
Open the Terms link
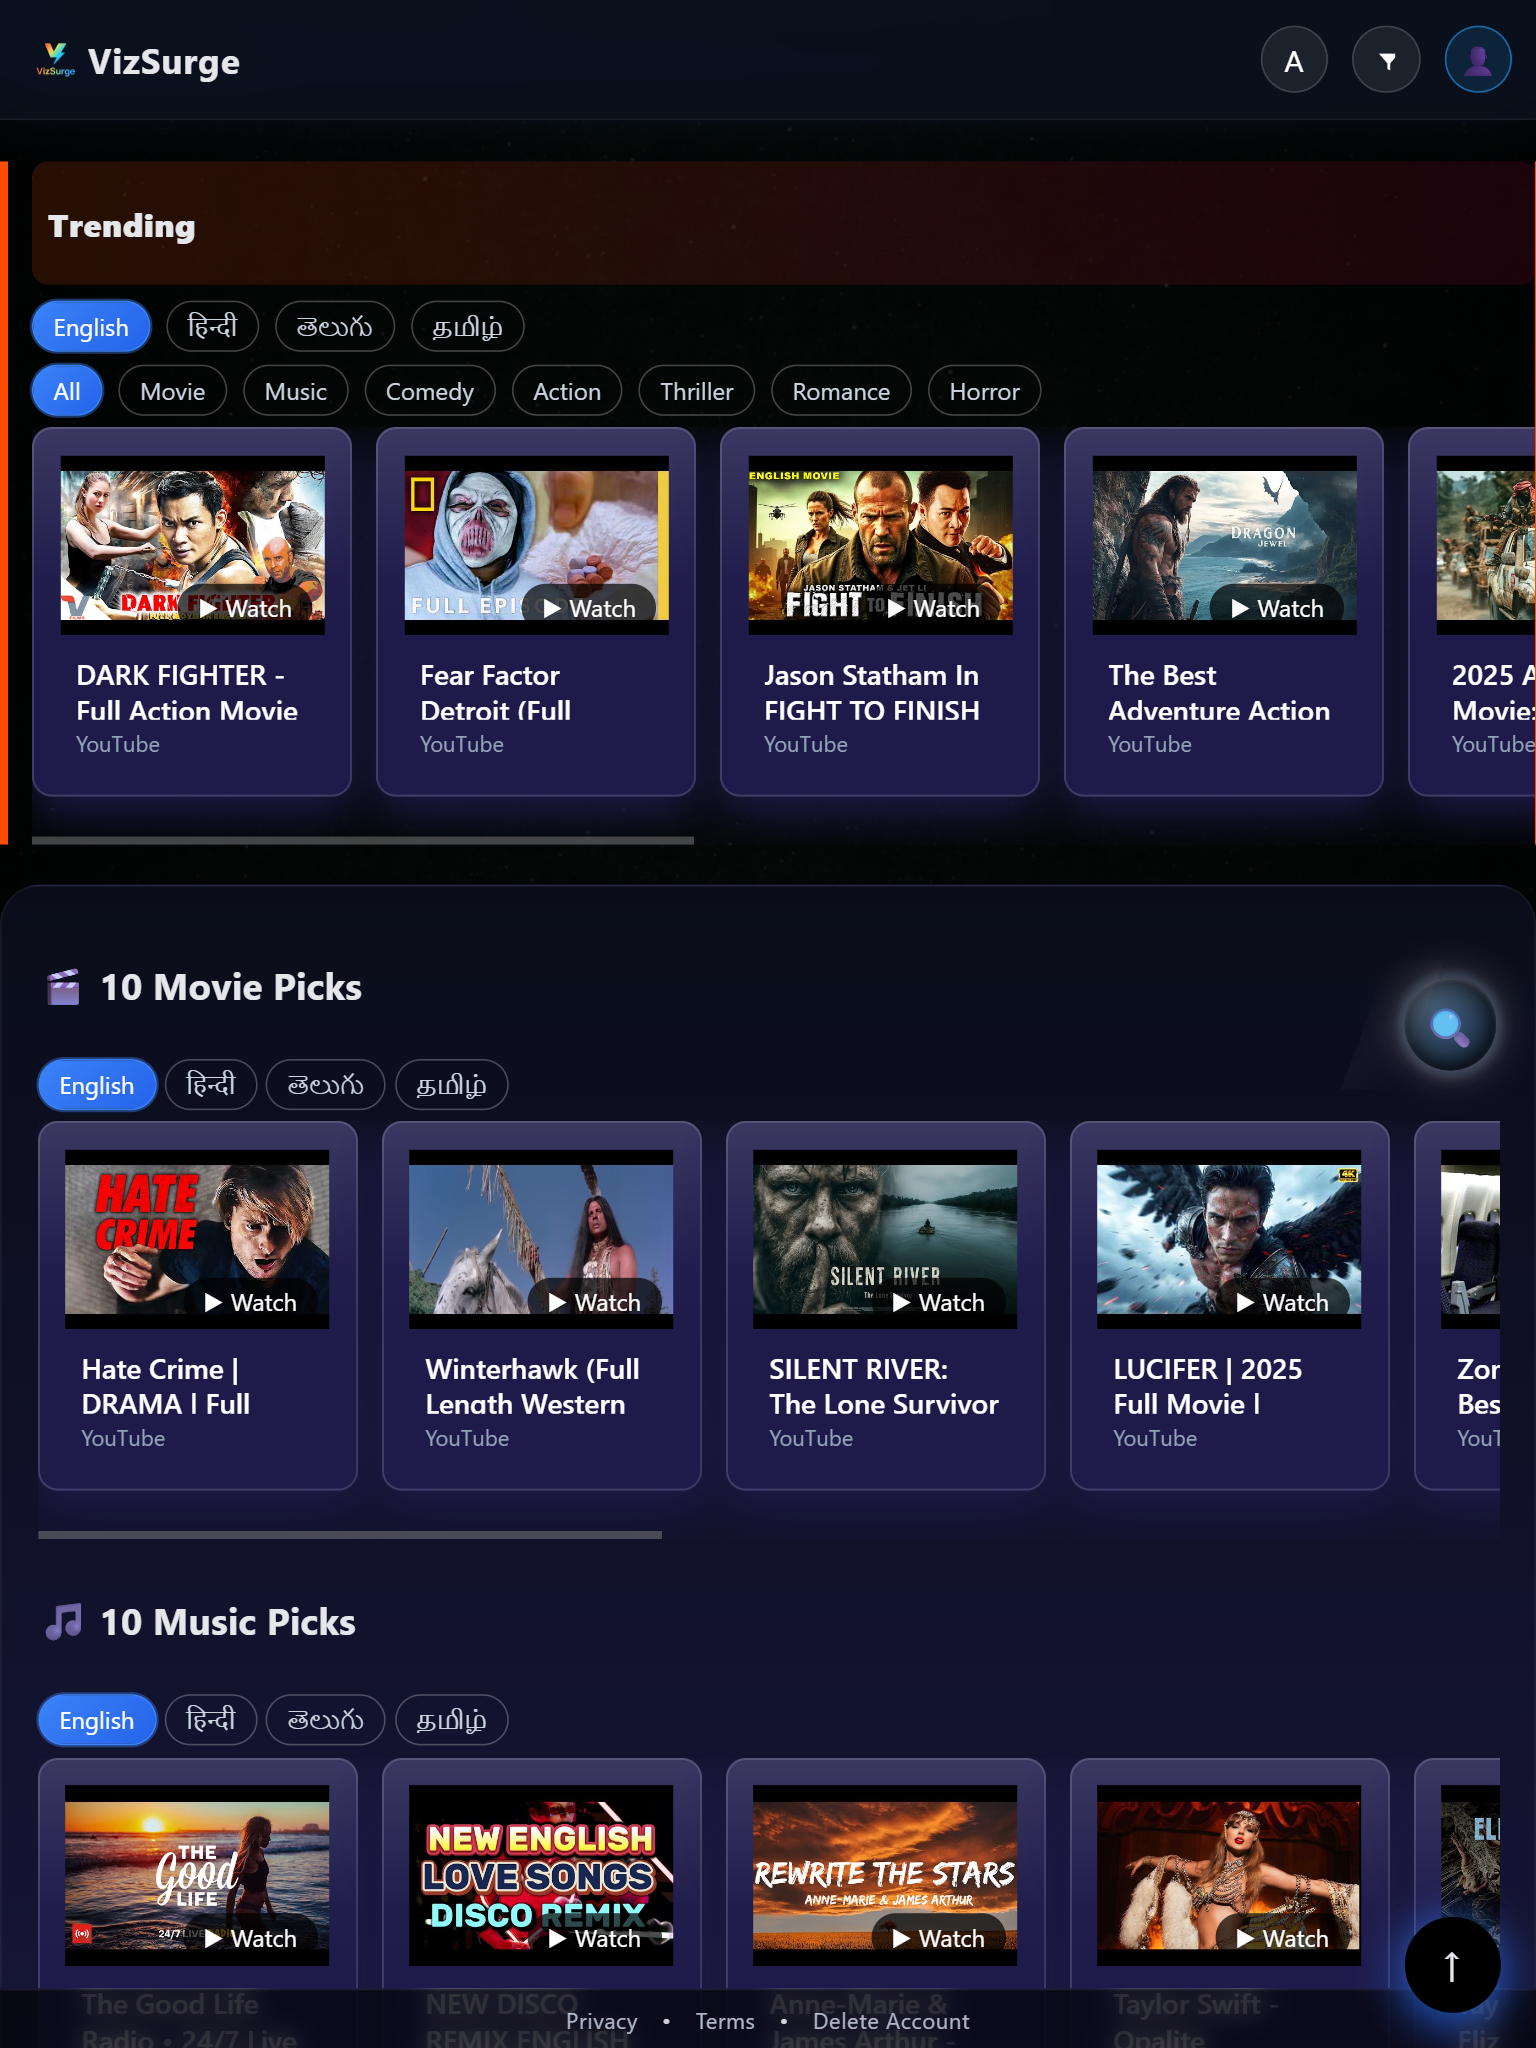(725, 2021)
